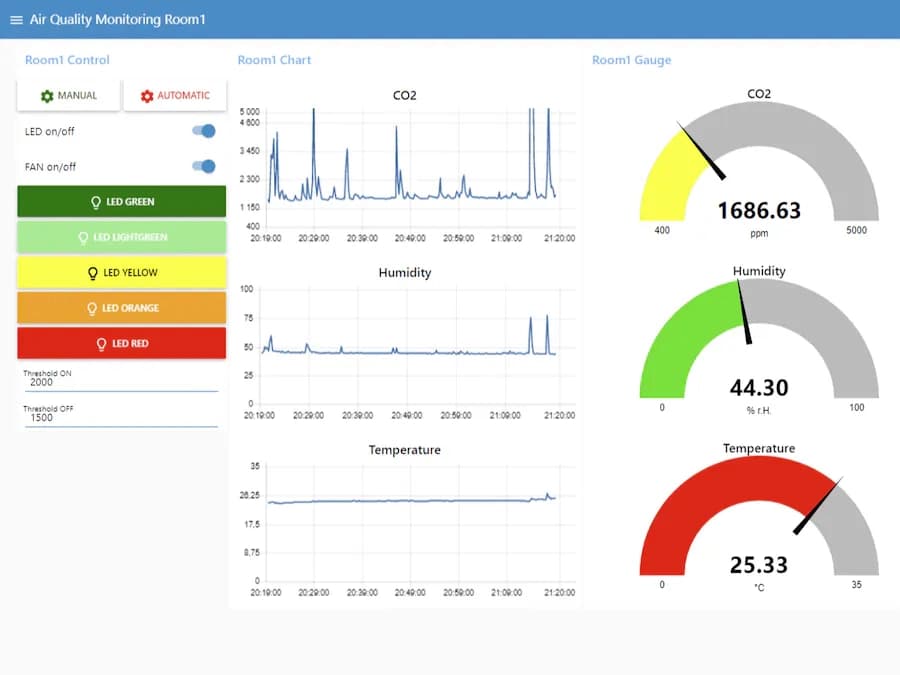Click the lightbulb icon on LED RED

click(101, 344)
